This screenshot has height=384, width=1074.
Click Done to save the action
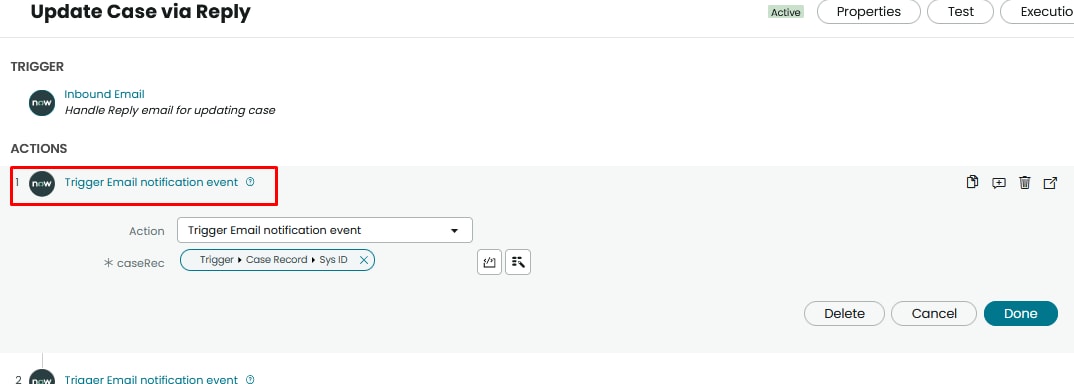coord(1021,313)
